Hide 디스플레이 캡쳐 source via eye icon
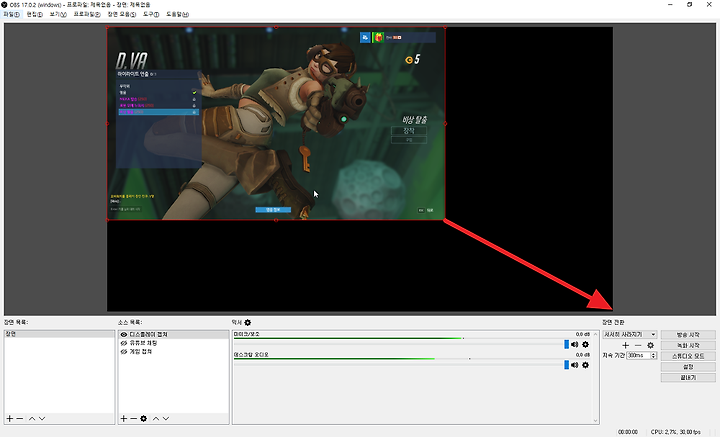This screenshot has height=437, width=720. click(124, 335)
